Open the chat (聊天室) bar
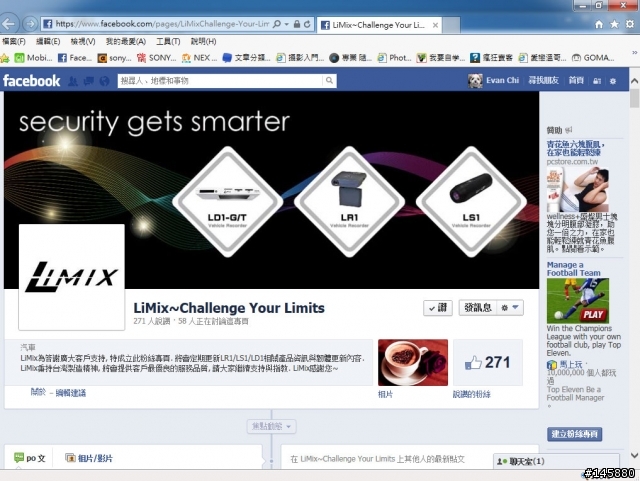The image size is (640, 481). click(x=556, y=461)
